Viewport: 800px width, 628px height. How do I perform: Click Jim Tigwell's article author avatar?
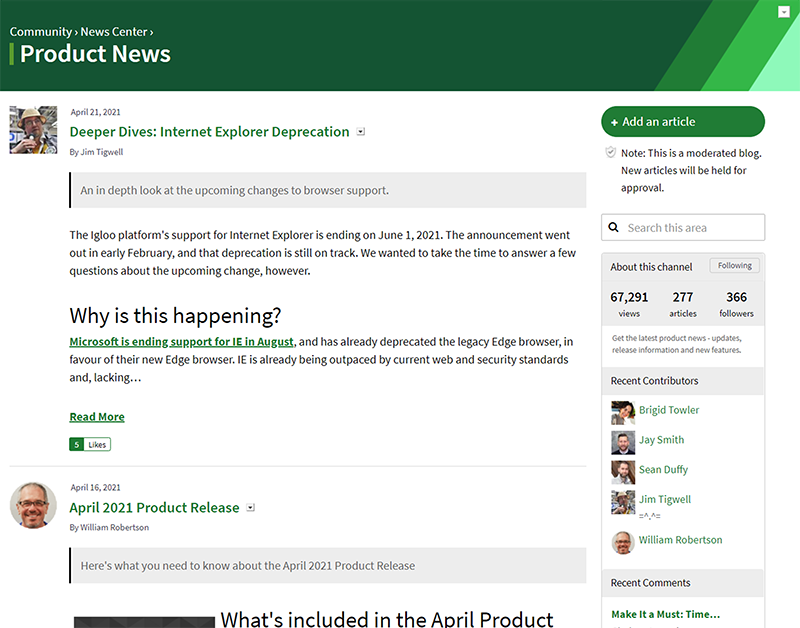(33, 130)
